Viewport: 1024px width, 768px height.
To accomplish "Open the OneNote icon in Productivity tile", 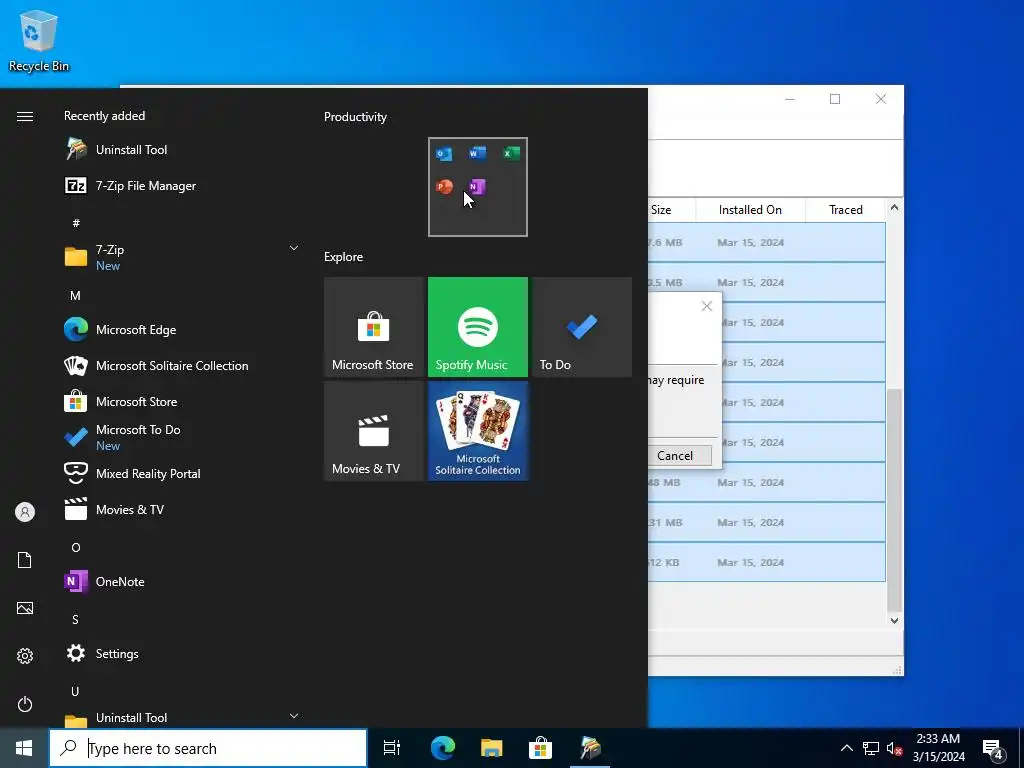I will (x=477, y=187).
